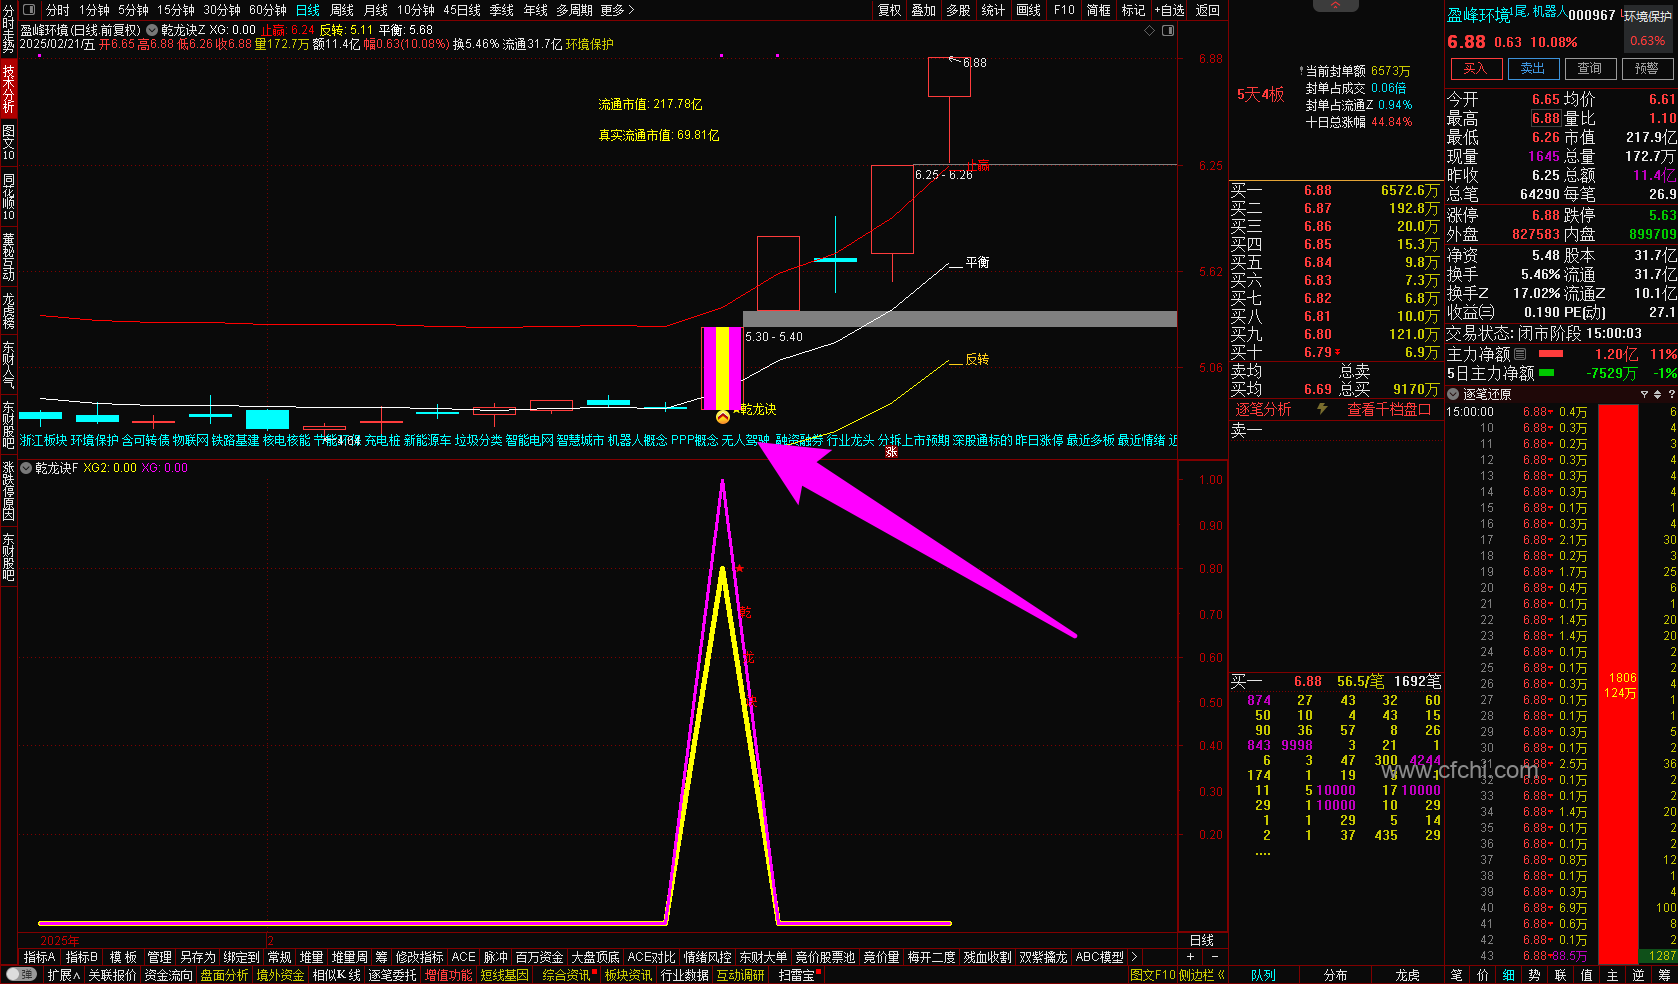Open the 画线 drawing tools
This screenshot has height=984, width=1678.
coord(1029,10)
